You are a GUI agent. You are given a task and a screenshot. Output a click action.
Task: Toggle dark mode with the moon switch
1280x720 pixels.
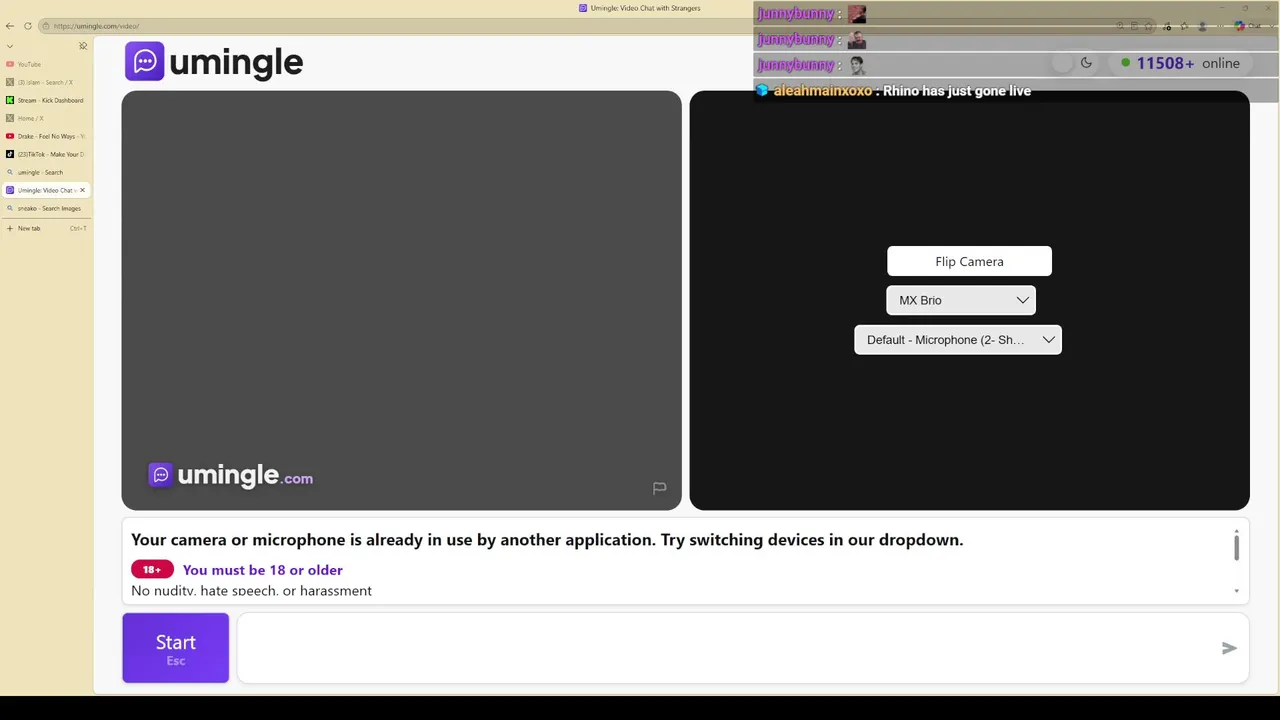pyautogui.click(x=1074, y=63)
